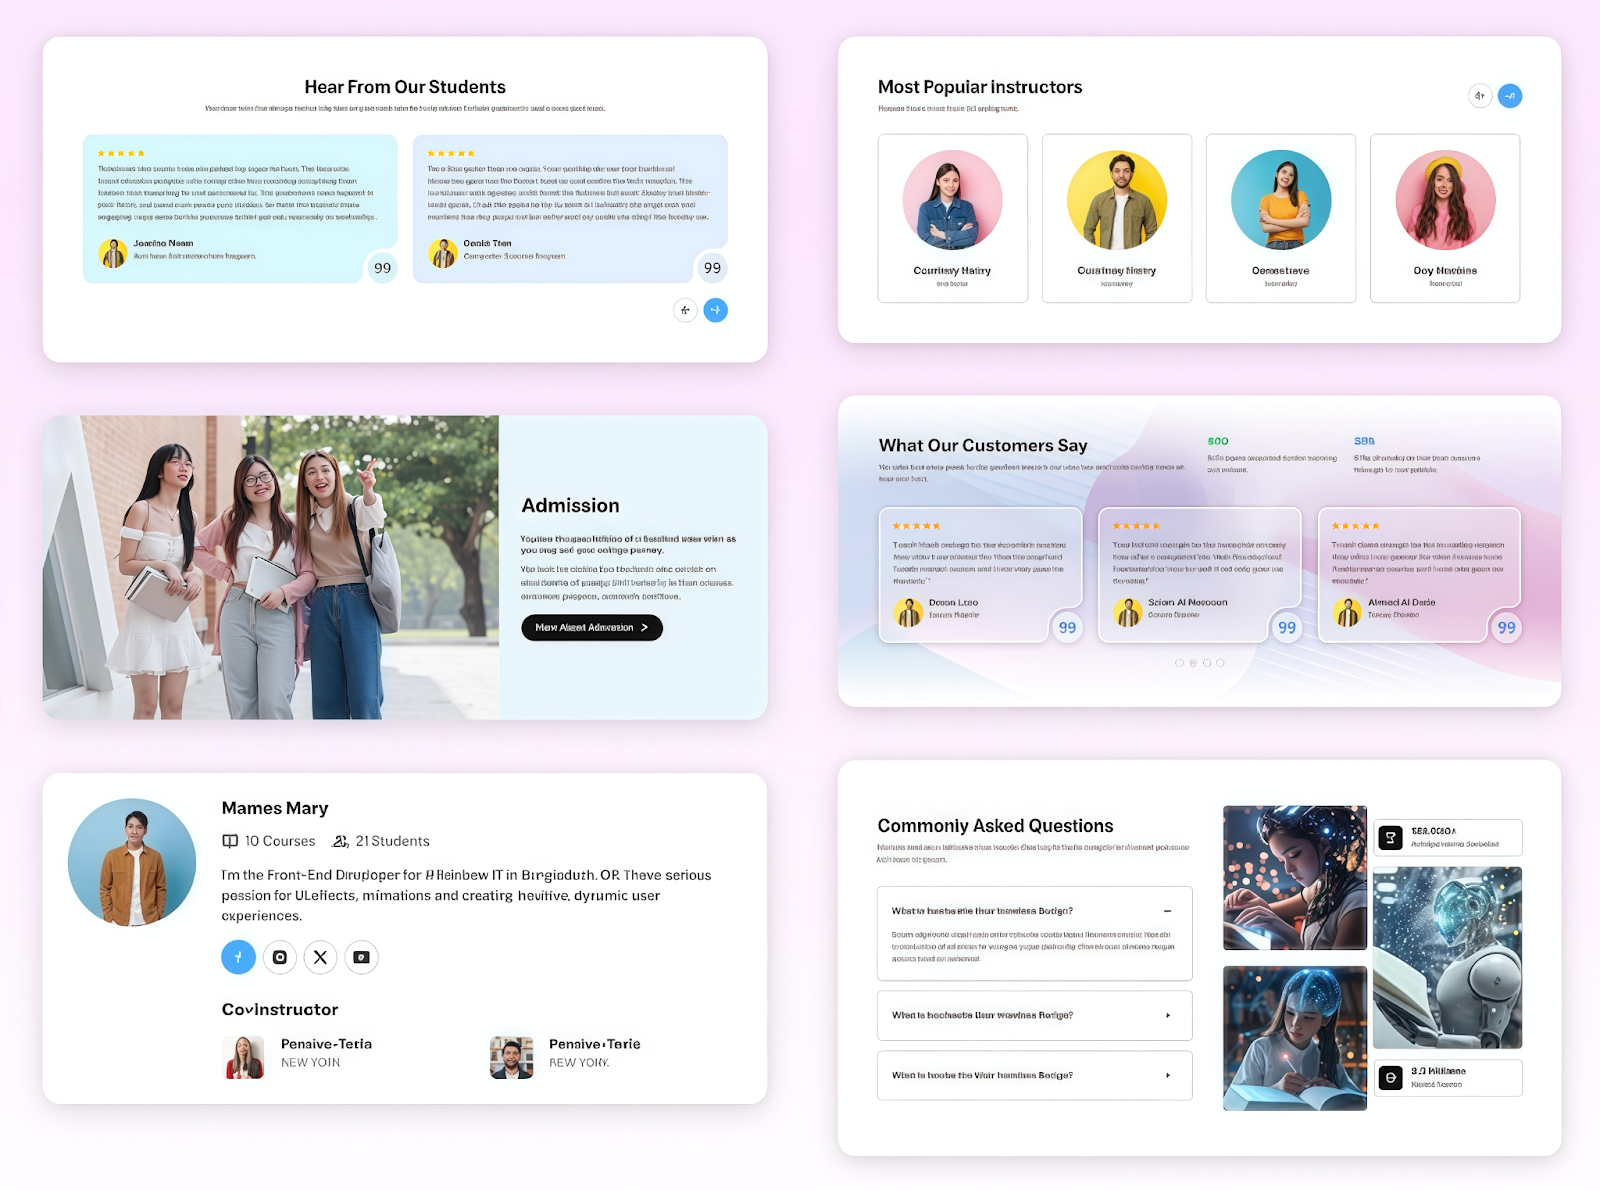Click previous arrow in Most Popular Instructors

(x=1480, y=96)
